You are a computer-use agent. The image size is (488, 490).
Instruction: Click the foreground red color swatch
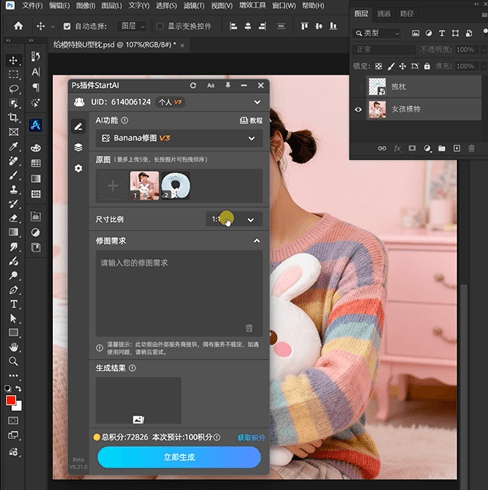tap(11, 400)
